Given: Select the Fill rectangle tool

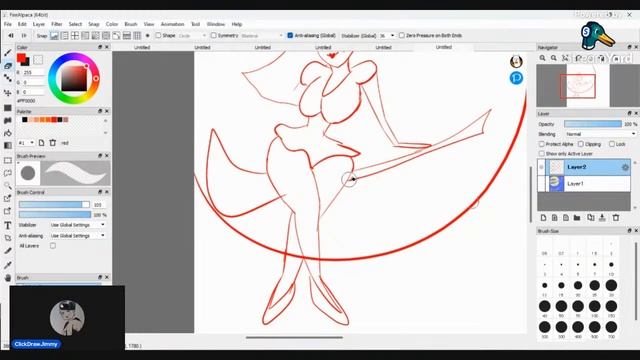Looking at the screenshot, I should (x=8, y=108).
